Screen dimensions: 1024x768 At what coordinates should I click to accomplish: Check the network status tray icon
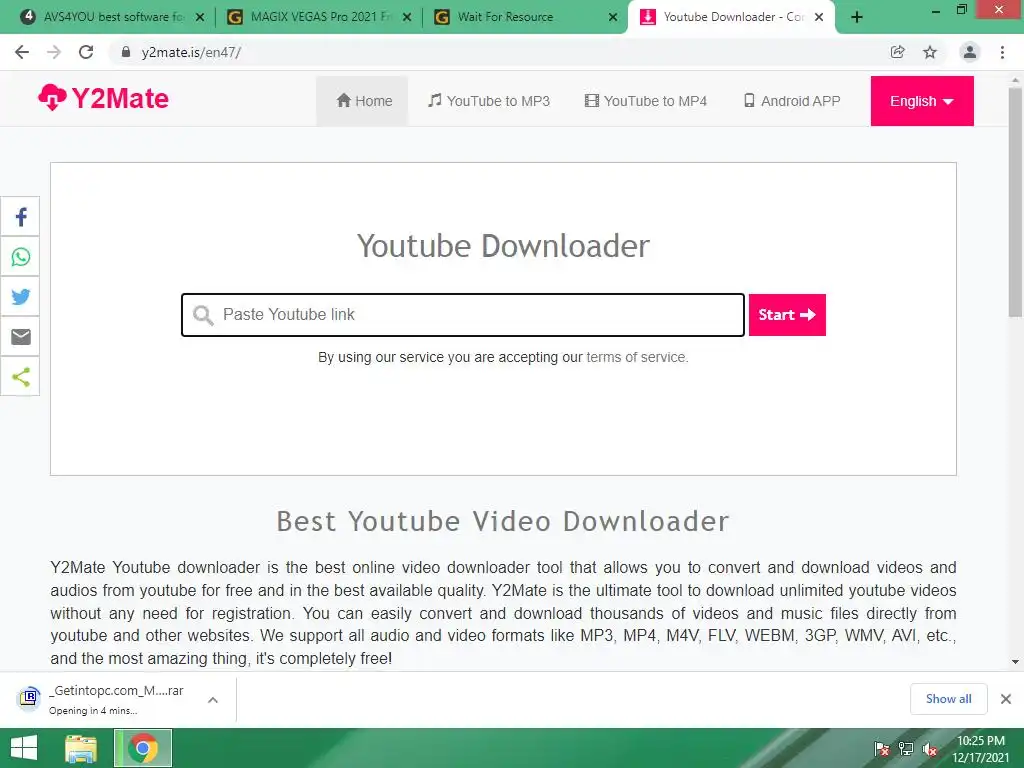coord(906,749)
